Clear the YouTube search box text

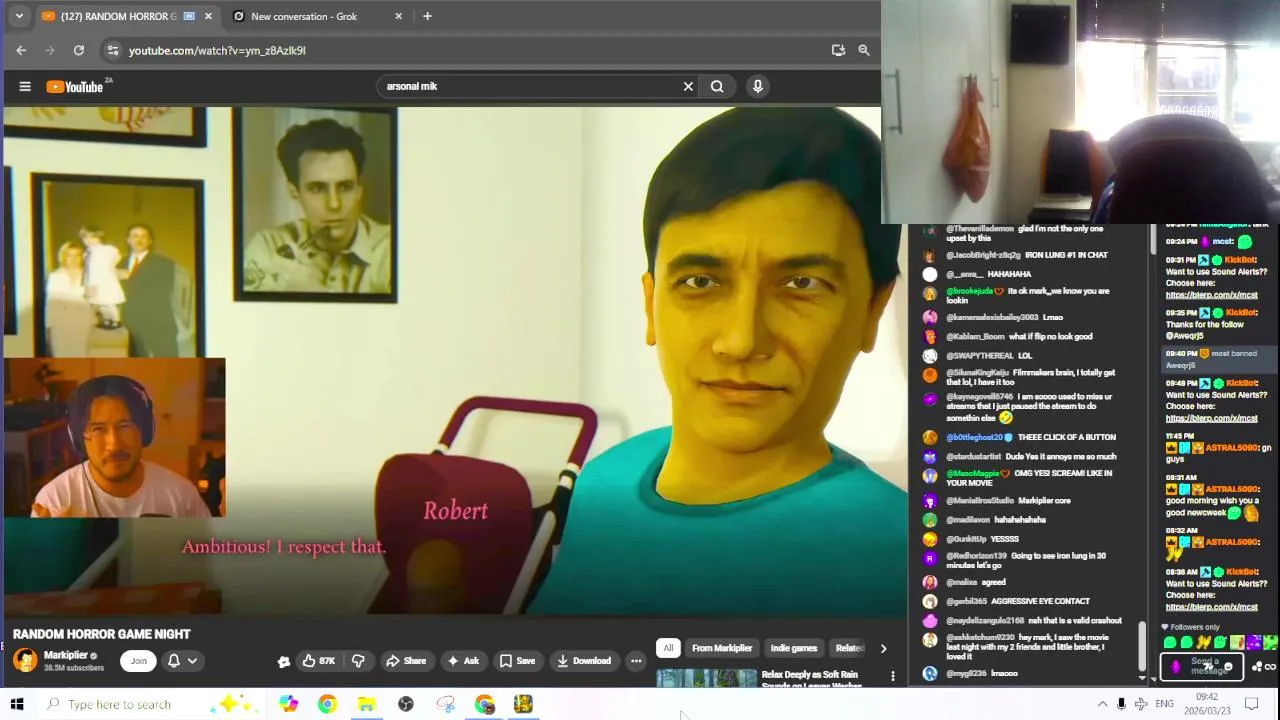click(688, 86)
